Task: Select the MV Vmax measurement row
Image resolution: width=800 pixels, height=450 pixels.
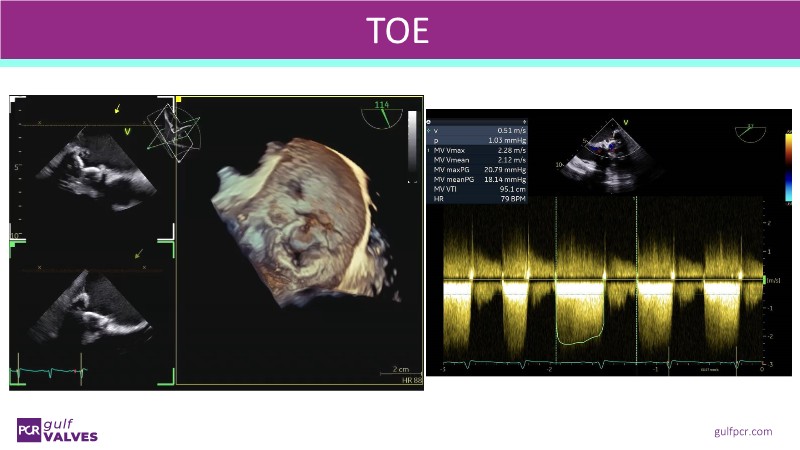Action: (477, 149)
